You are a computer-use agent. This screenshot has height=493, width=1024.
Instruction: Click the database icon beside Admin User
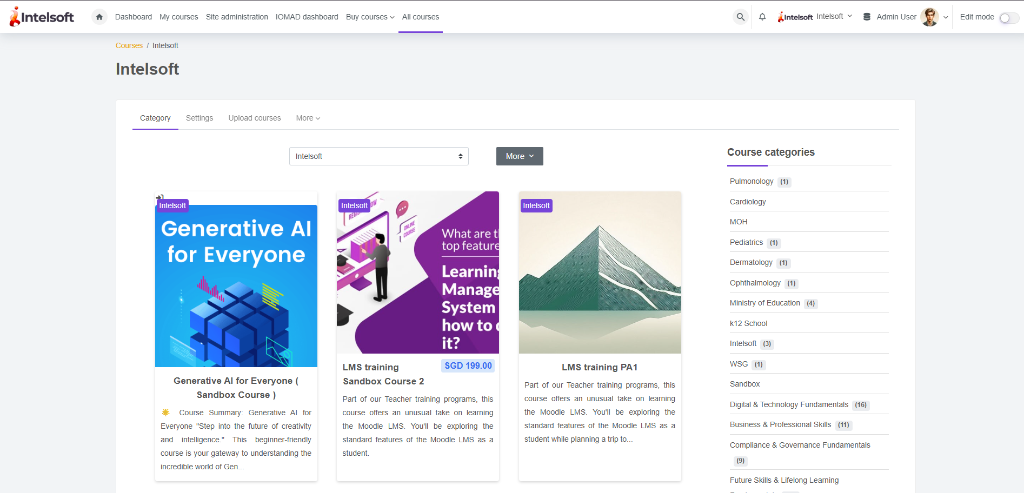coord(867,17)
